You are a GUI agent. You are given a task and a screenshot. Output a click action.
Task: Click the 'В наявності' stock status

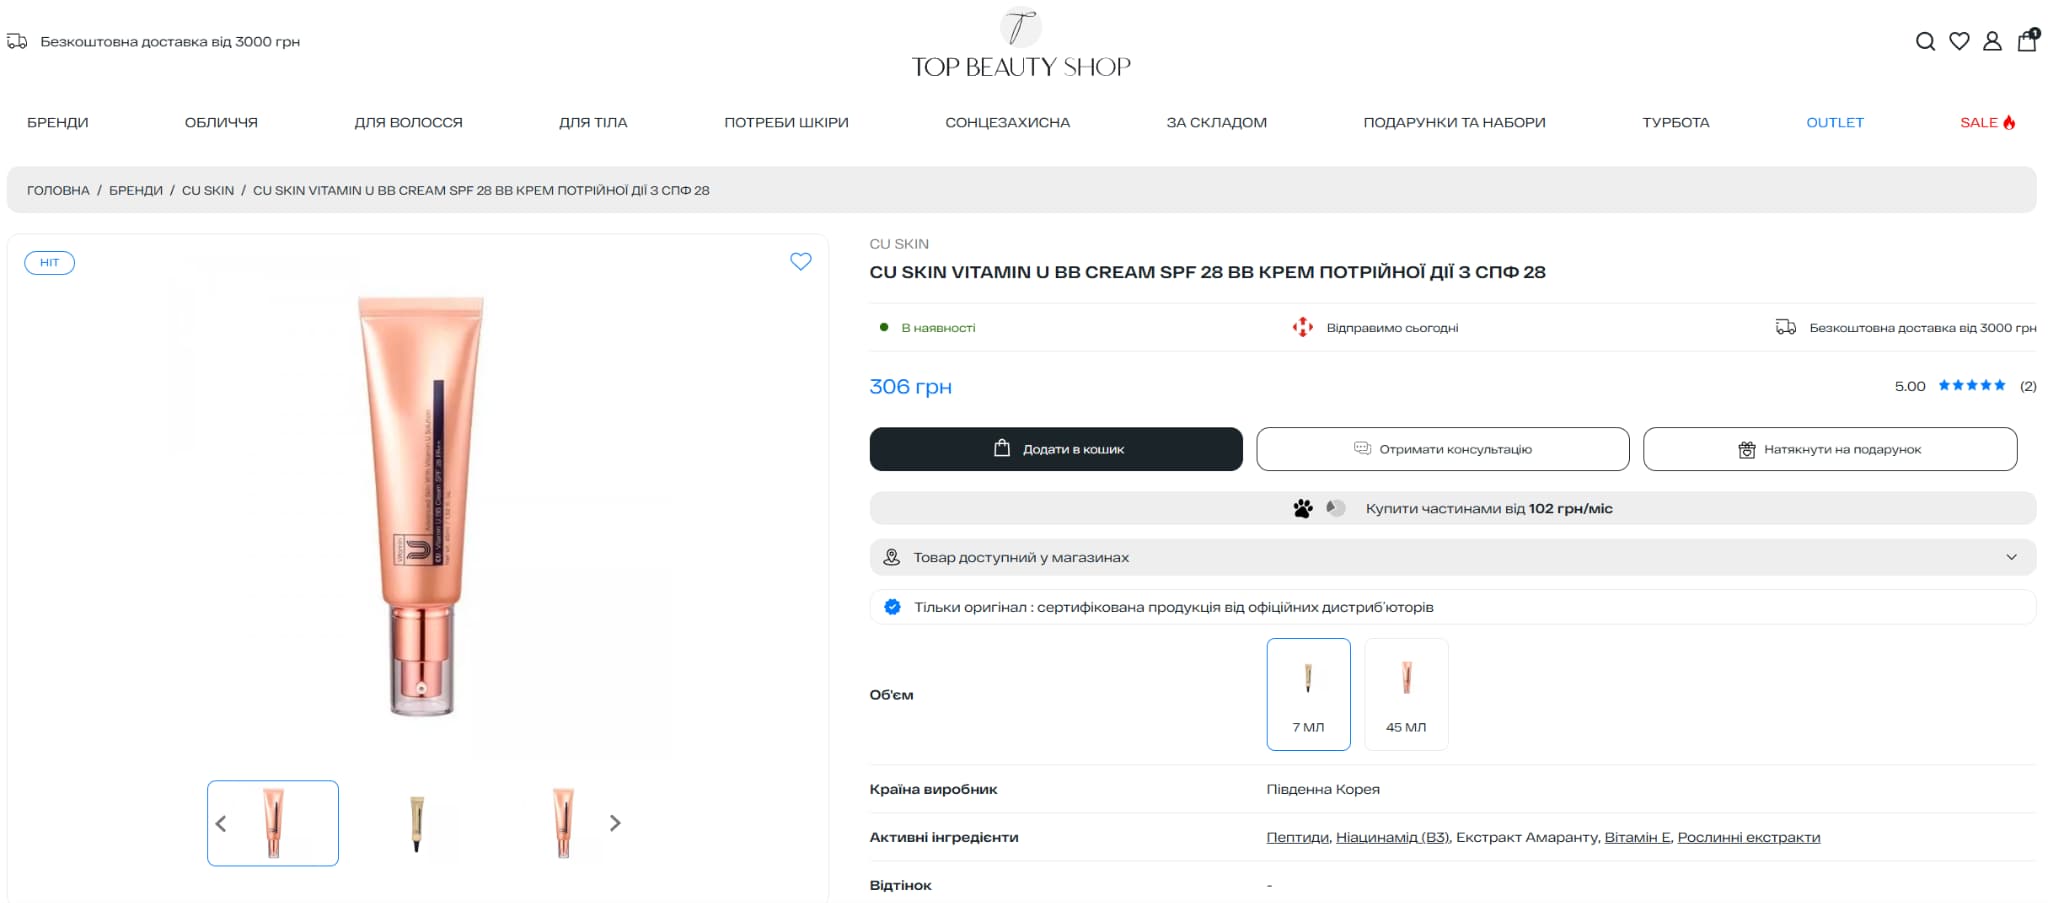pos(938,328)
